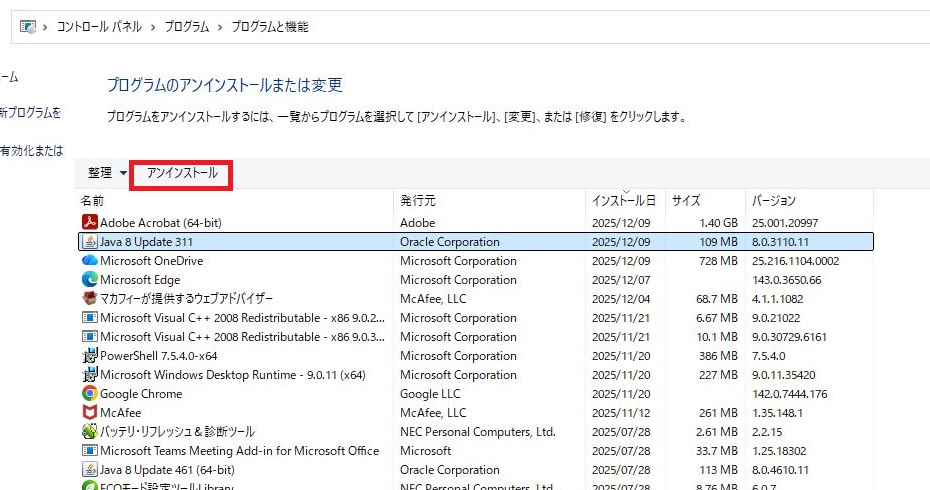The image size is (930, 490).
Task: Sort list by 名前 column header
Action: [x=93, y=201]
